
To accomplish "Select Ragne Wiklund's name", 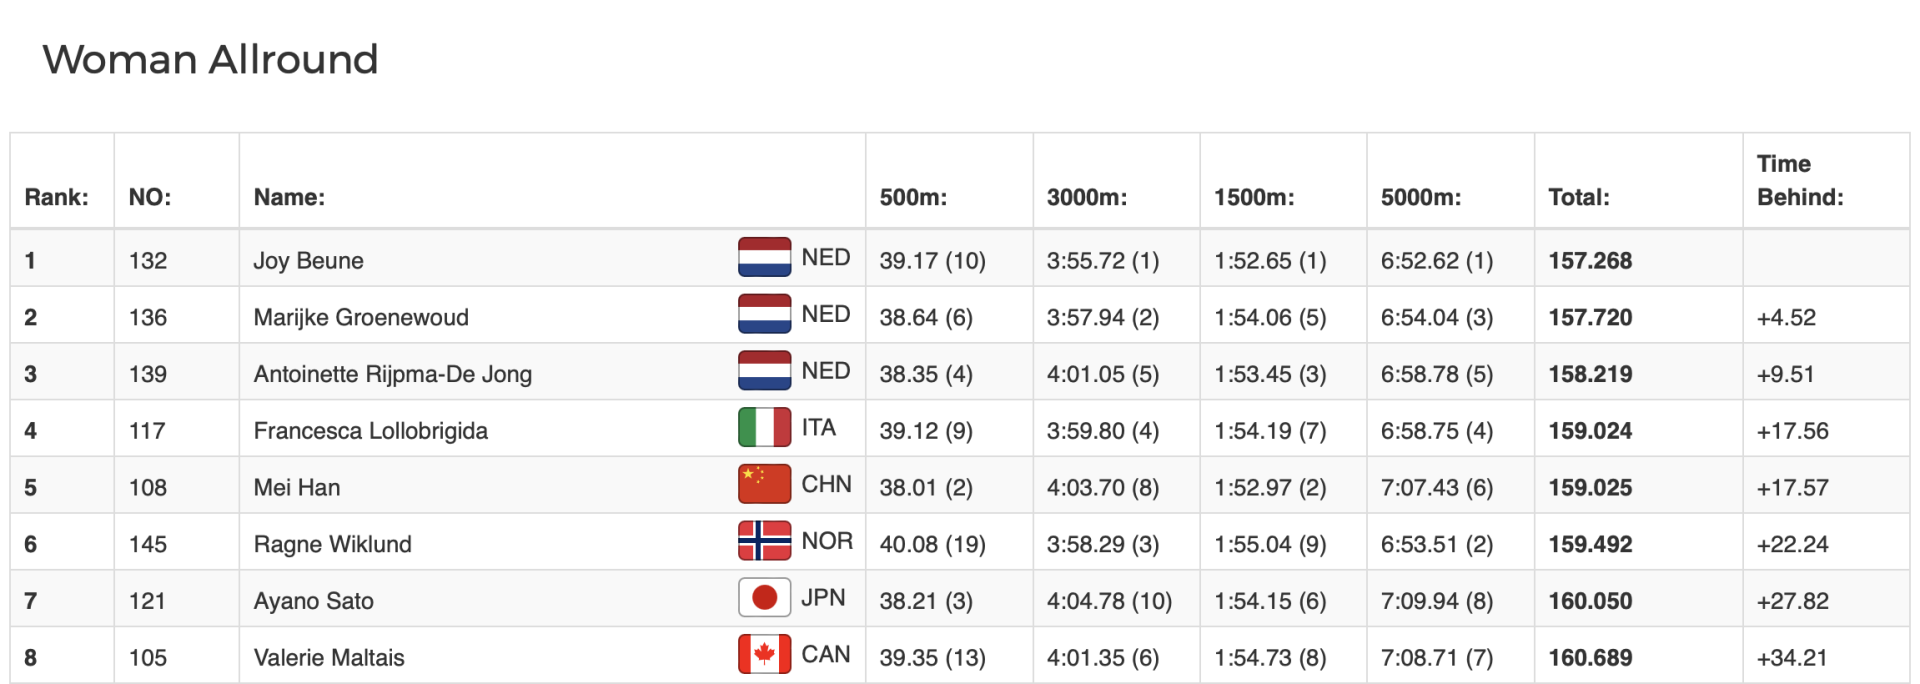I will click(x=332, y=544).
